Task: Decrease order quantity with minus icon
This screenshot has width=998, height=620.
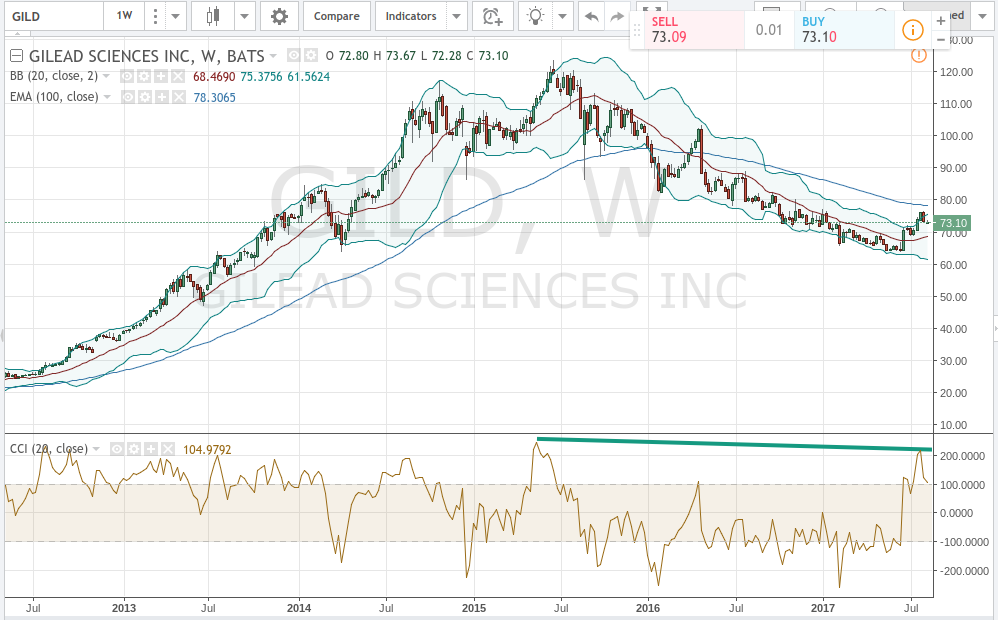Action: pyautogui.click(x=941, y=39)
